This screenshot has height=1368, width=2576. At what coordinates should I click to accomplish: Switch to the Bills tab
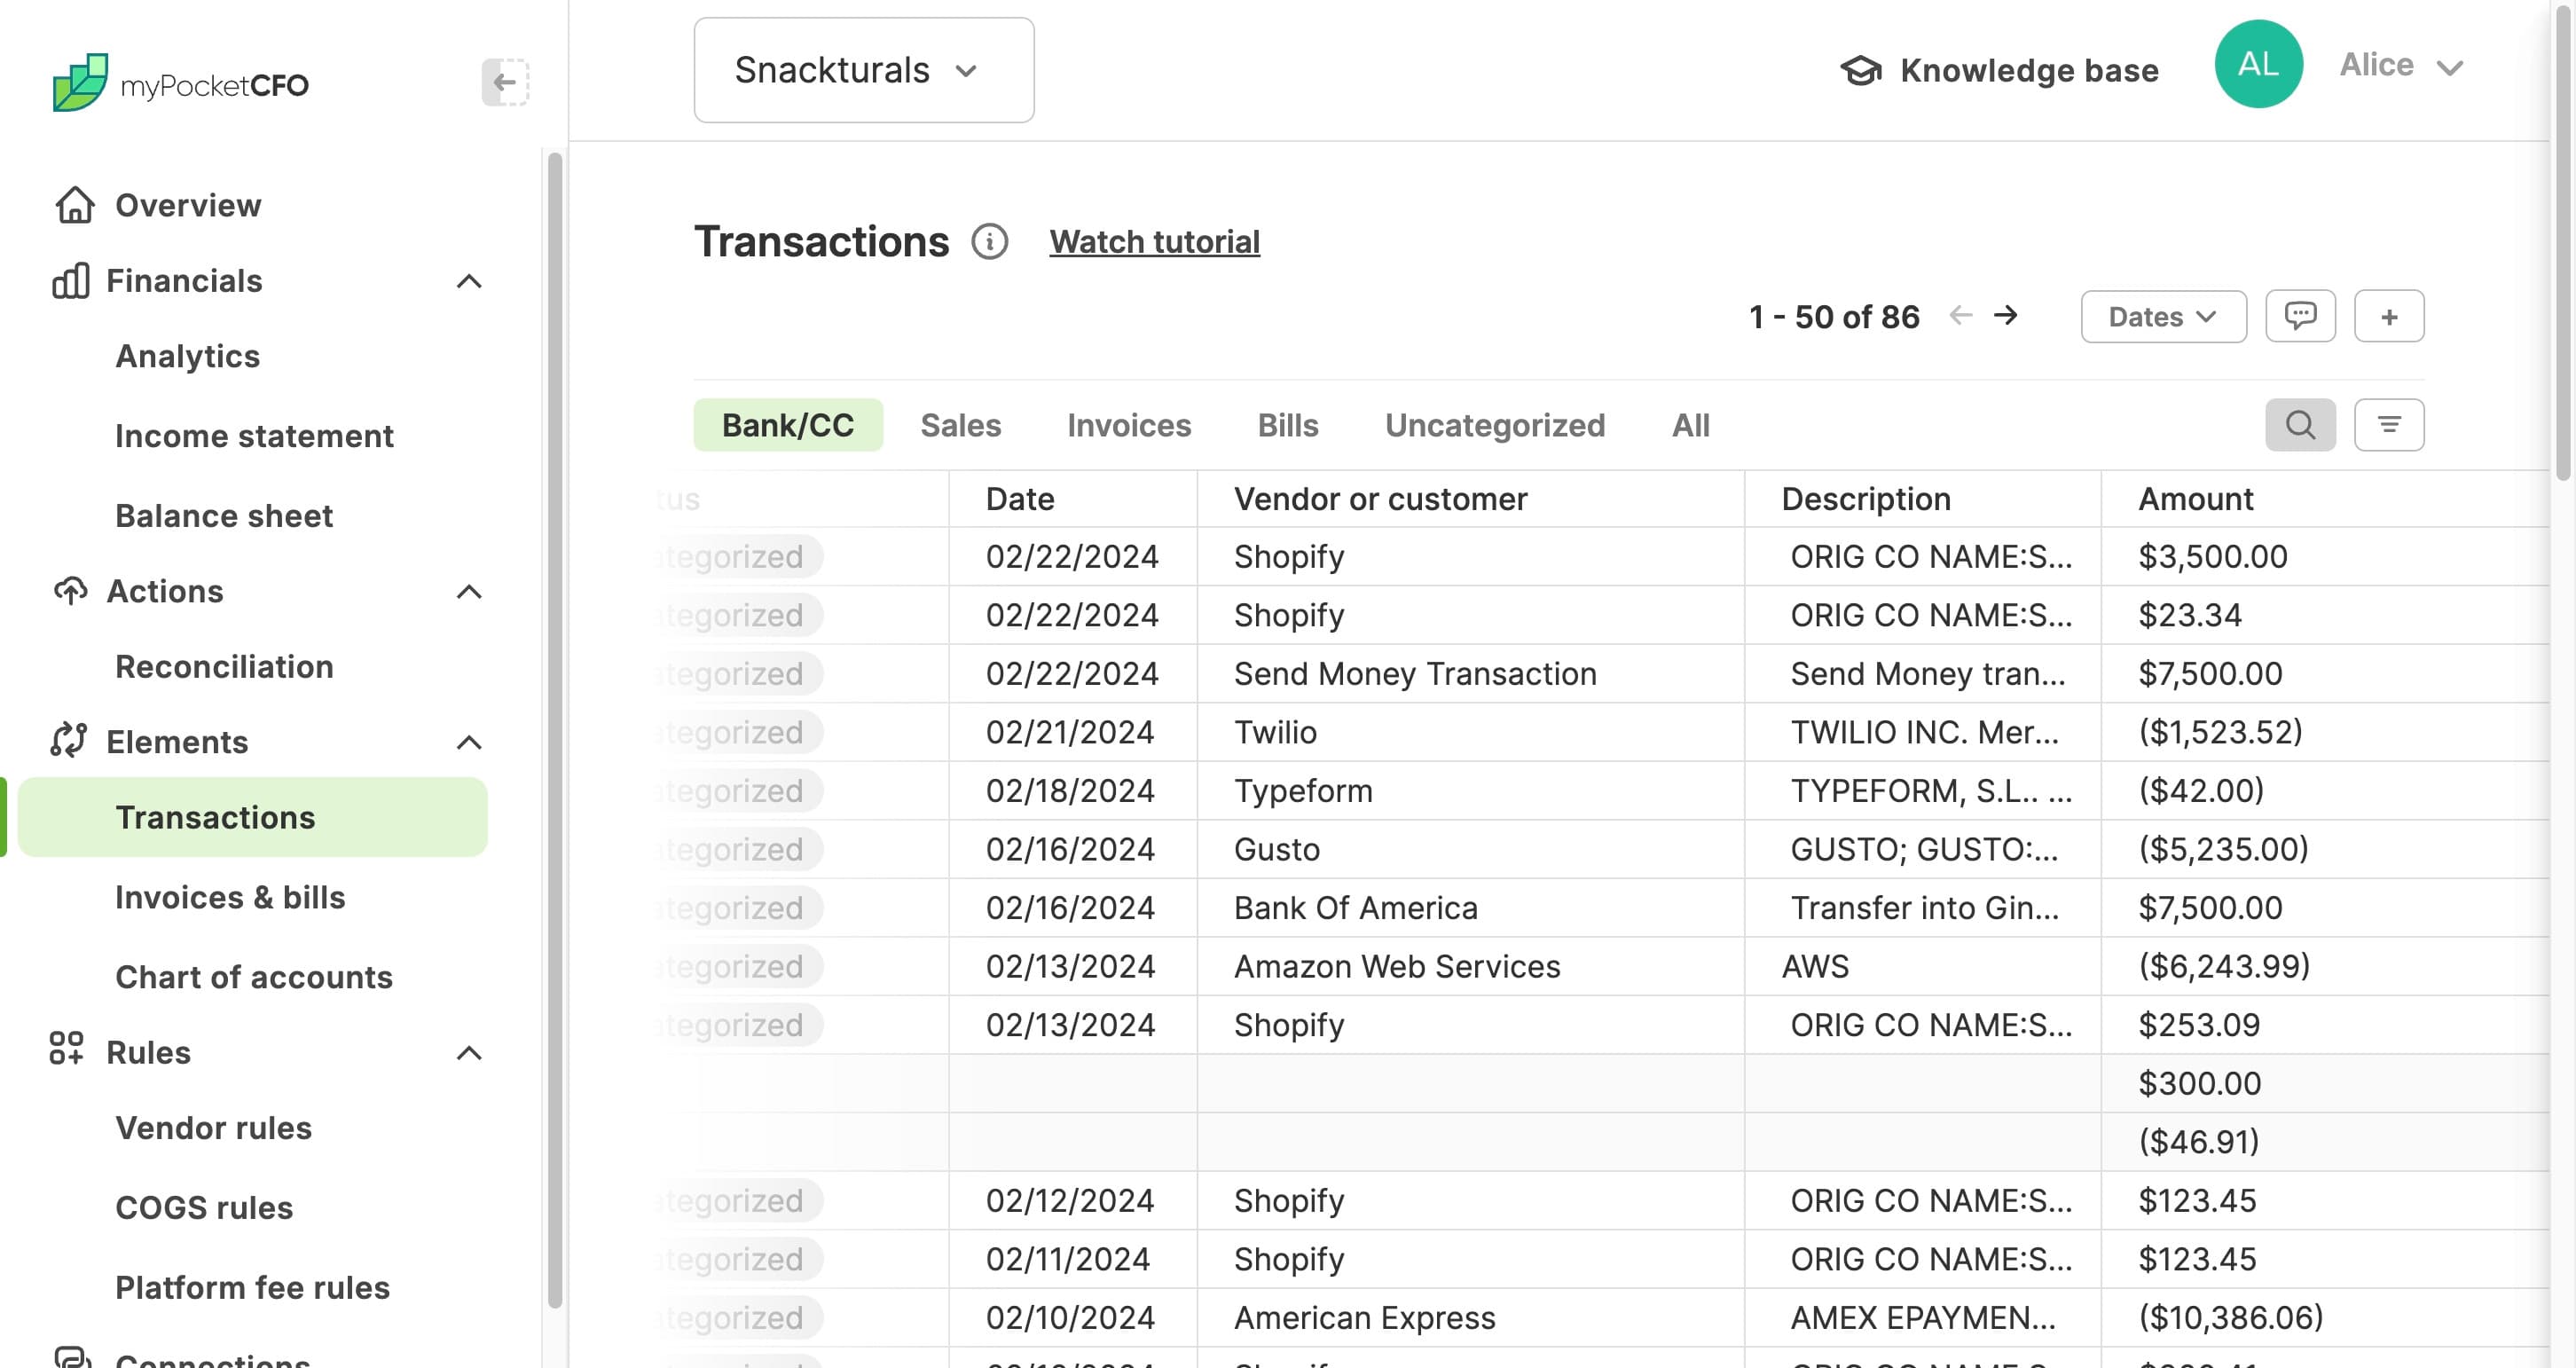(x=1288, y=425)
